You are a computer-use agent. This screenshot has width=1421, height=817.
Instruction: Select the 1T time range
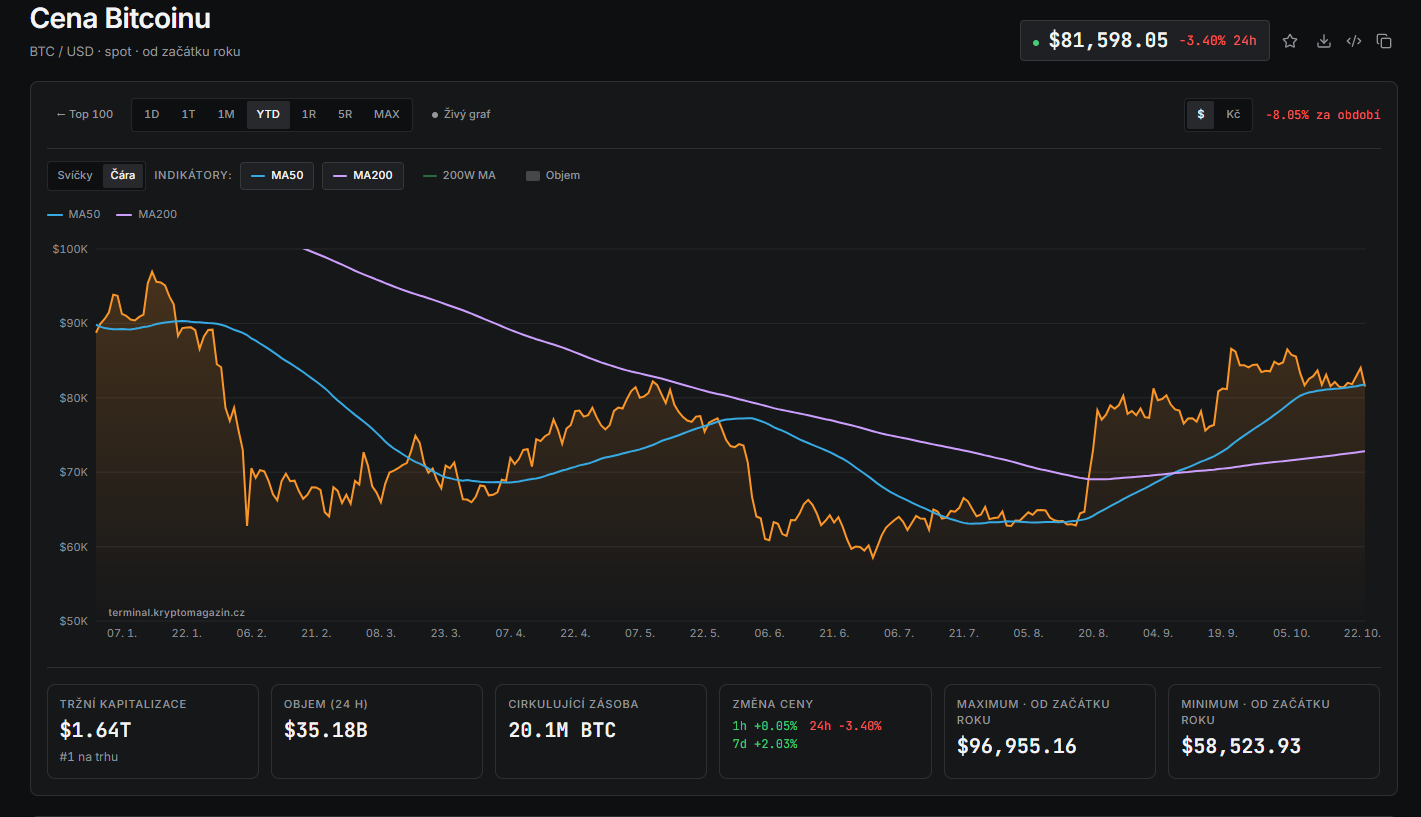tap(188, 114)
